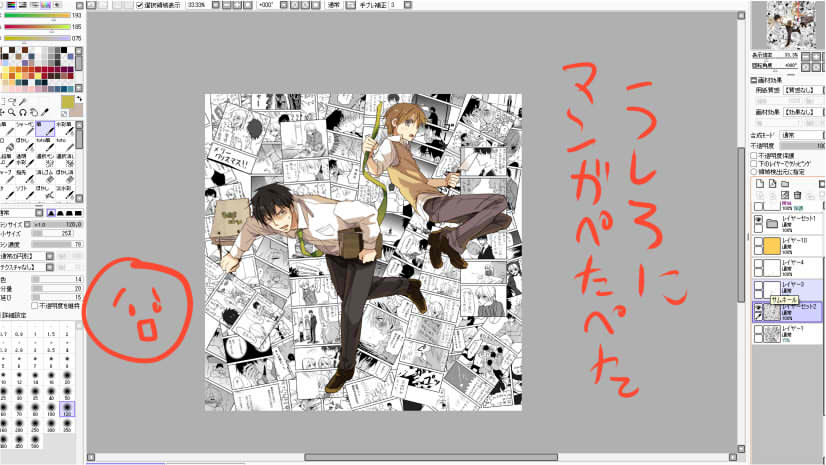Toggle the color mixer panel tab

34,5
